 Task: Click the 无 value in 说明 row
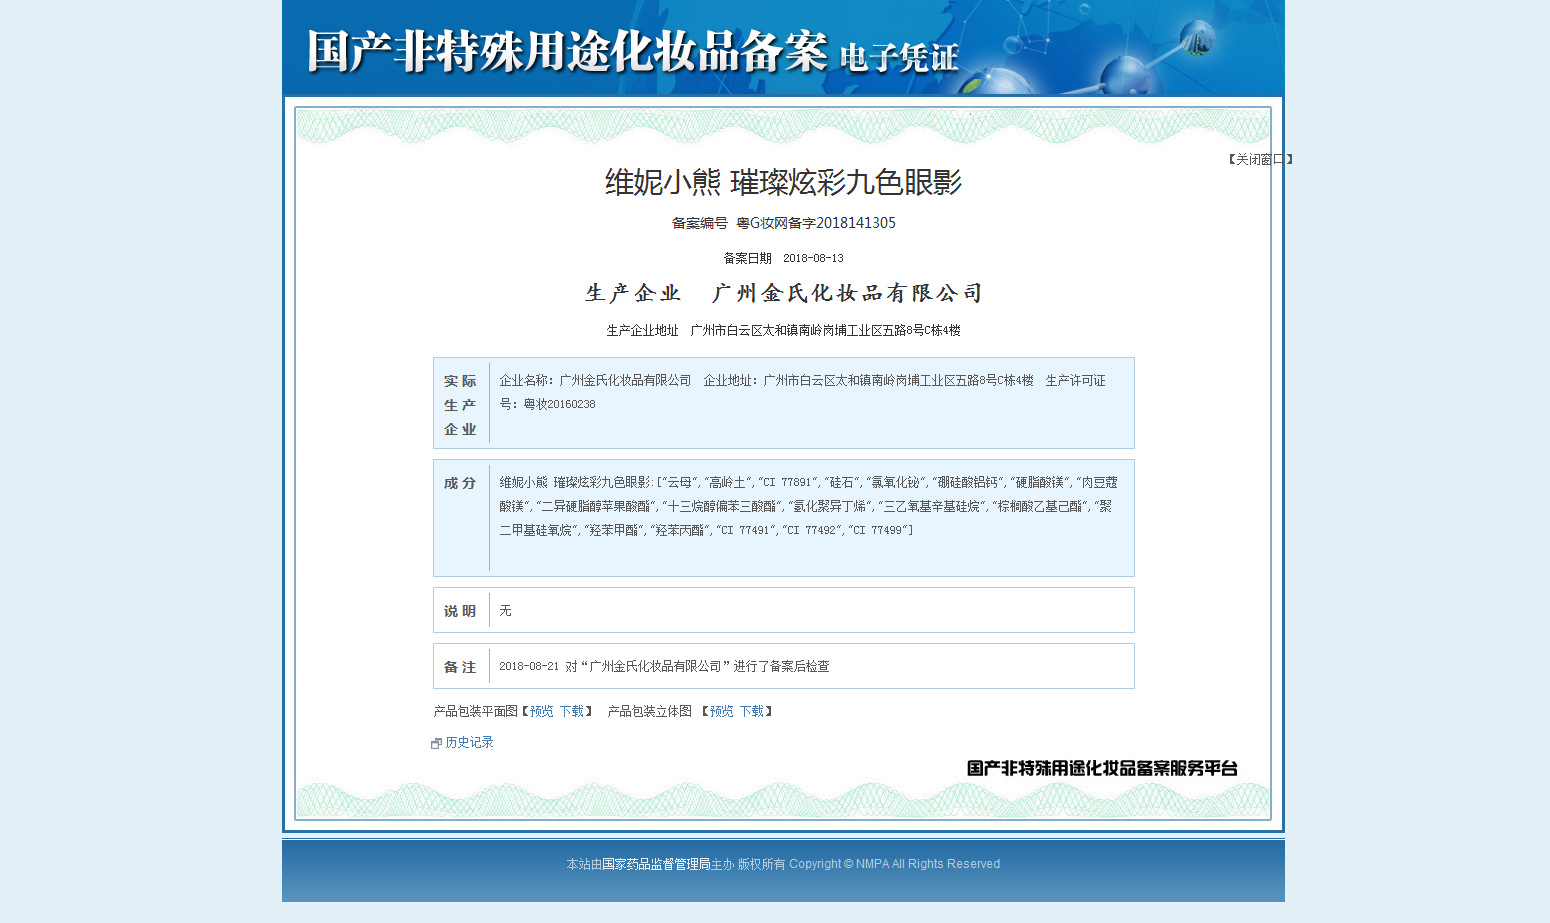click(x=505, y=610)
